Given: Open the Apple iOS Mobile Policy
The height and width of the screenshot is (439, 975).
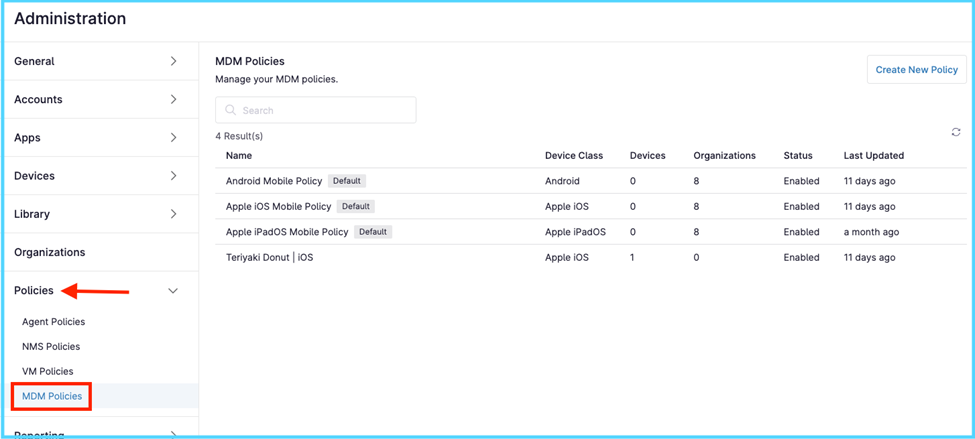Looking at the screenshot, I should pos(278,206).
